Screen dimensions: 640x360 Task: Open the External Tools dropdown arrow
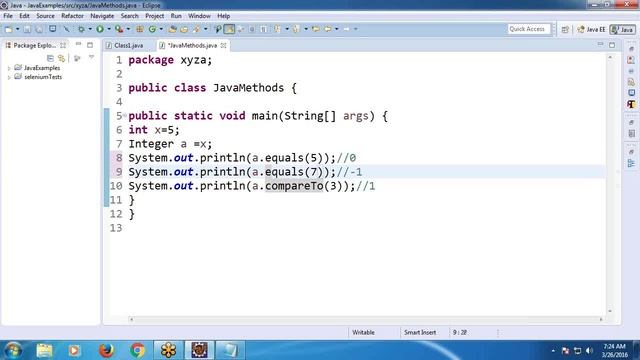pos(128,29)
